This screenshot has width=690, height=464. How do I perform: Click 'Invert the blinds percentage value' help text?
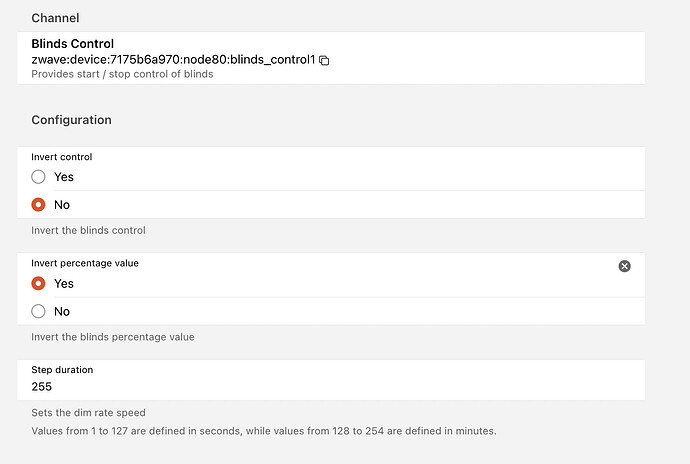pyautogui.click(x=112, y=337)
